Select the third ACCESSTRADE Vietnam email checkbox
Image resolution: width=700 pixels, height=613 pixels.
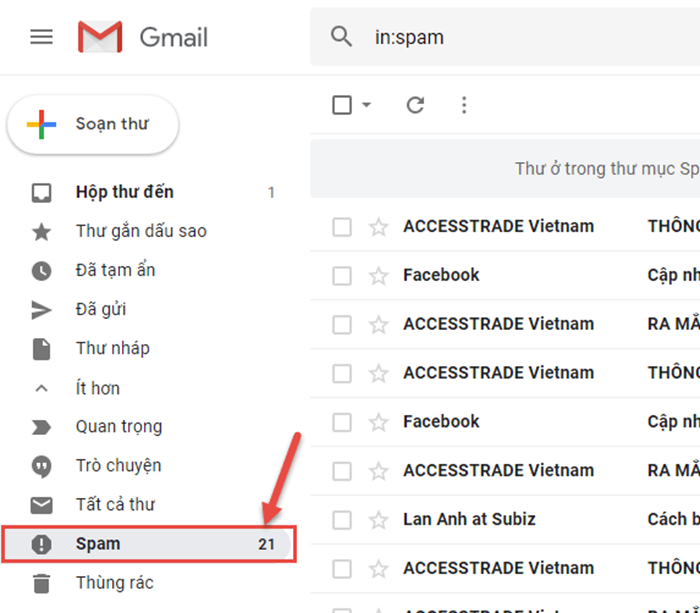[x=342, y=373]
